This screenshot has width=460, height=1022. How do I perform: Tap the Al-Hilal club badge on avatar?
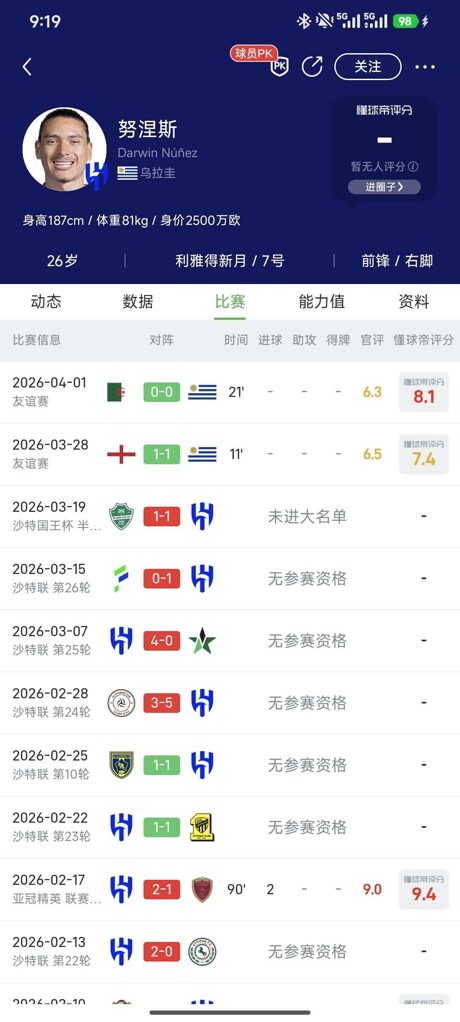coord(96,177)
